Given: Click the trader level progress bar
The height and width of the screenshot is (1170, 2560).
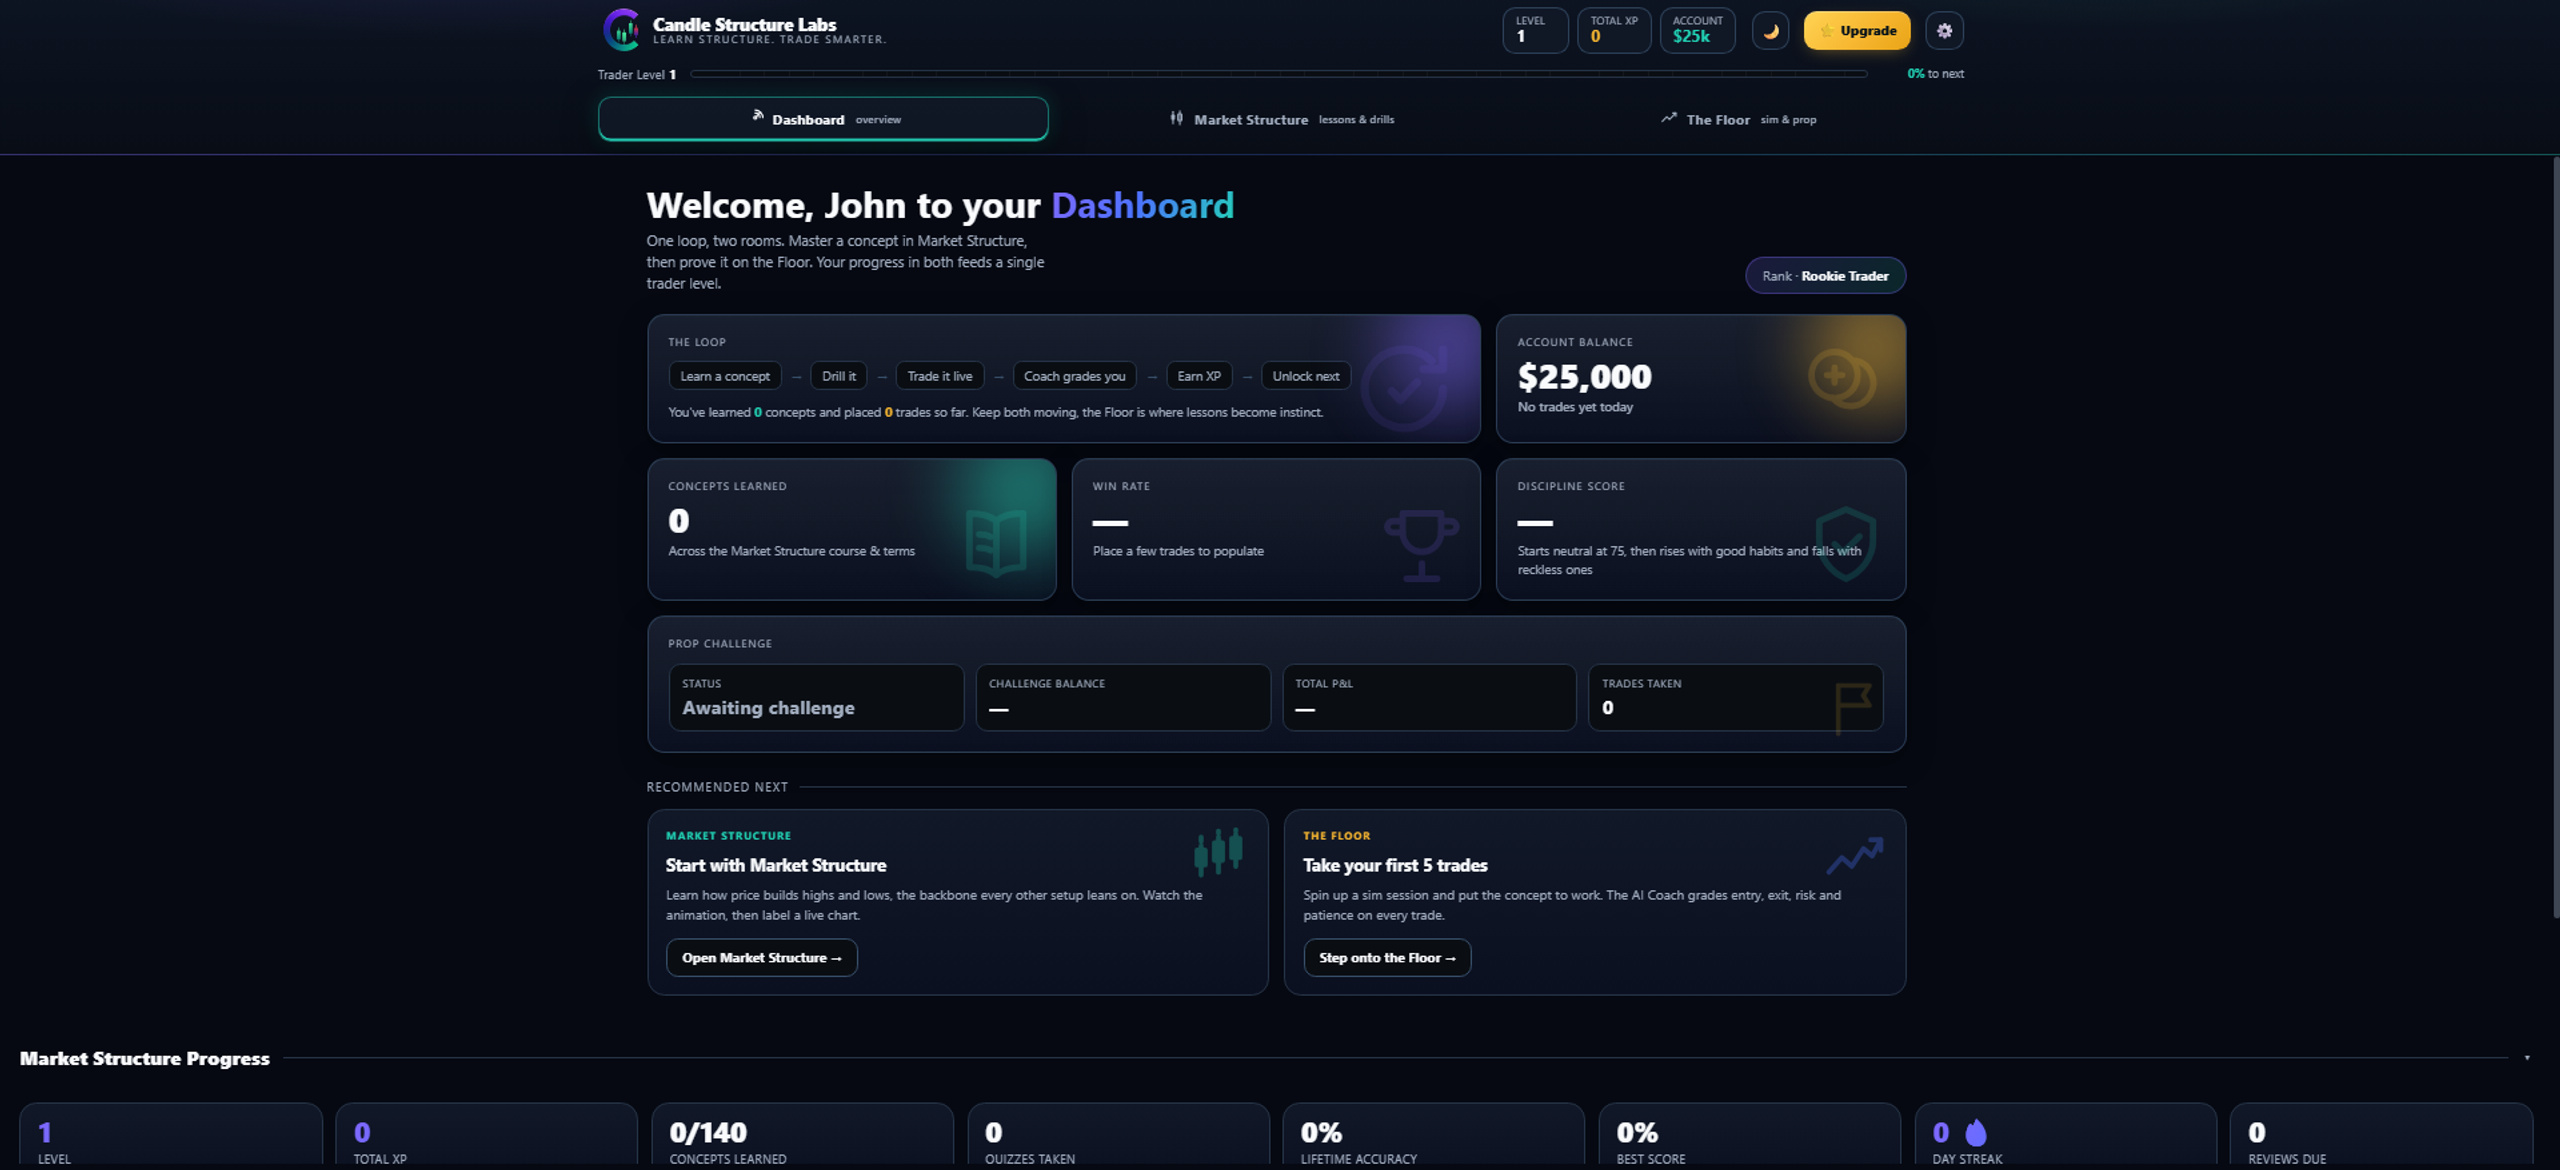Looking at the screenshot, I should point(1278,74).
